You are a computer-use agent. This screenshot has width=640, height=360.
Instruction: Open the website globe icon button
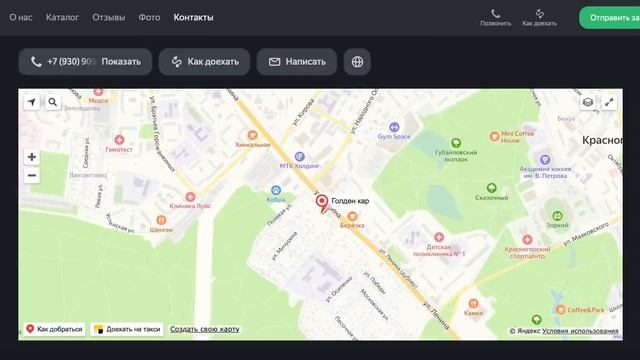357,62
